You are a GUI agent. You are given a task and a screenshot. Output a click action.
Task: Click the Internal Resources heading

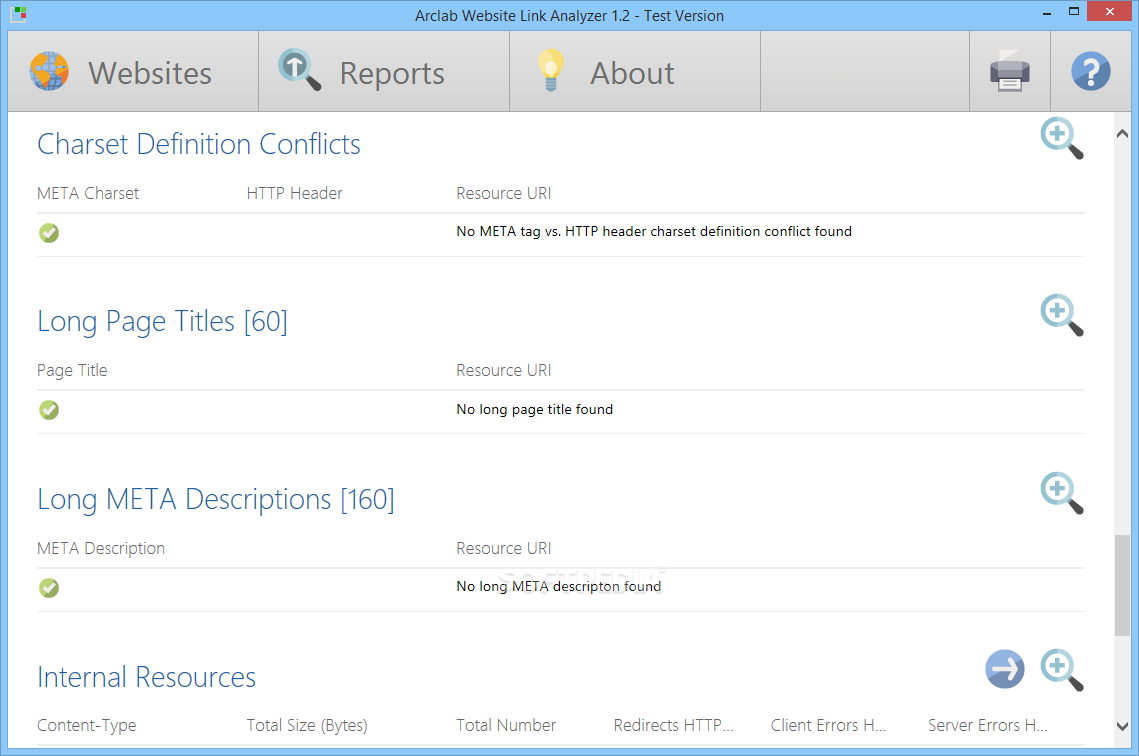(146, 677)
